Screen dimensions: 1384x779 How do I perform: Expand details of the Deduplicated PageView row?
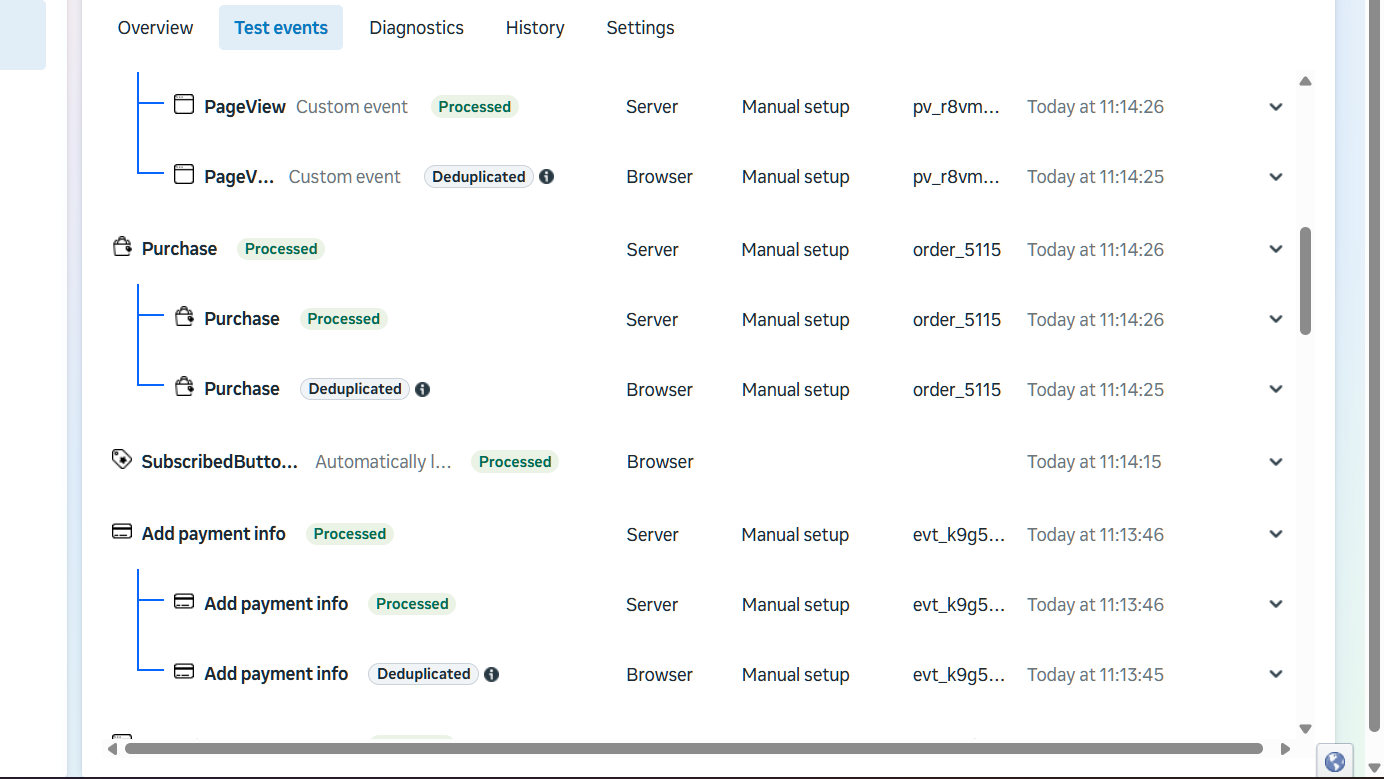click(x=1276, y=177)
